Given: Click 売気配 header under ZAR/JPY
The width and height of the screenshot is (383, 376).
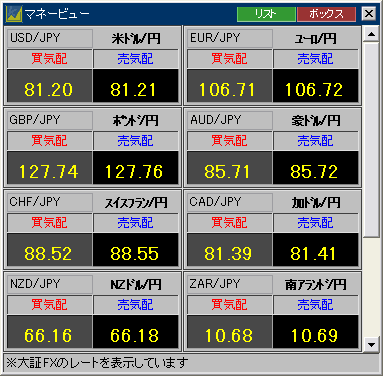Looking at the screenshot, I should (x=316, y=305).
